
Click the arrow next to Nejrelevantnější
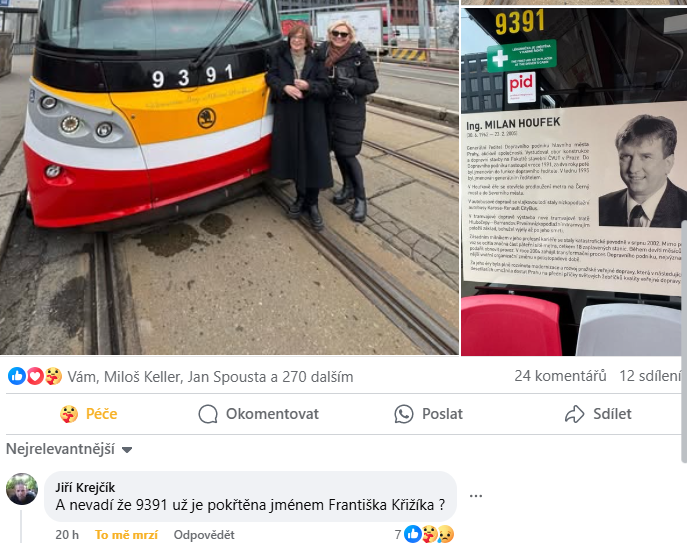point(127,450)
